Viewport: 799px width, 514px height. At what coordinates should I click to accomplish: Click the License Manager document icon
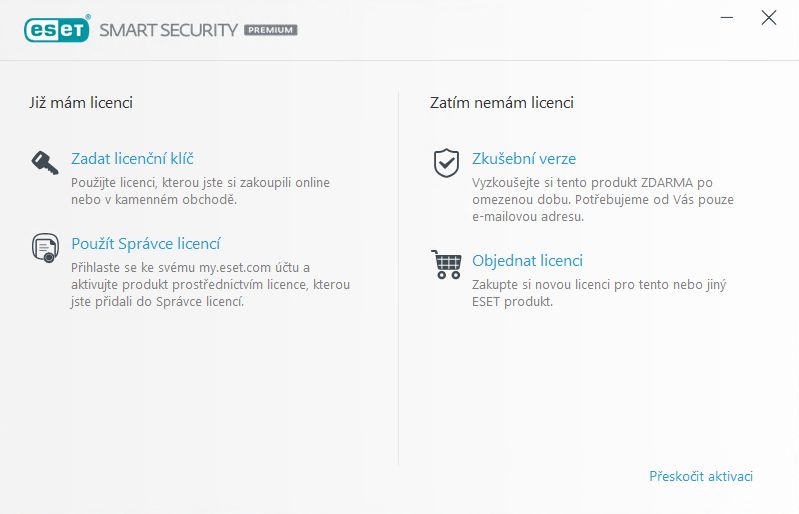[45, 248]
